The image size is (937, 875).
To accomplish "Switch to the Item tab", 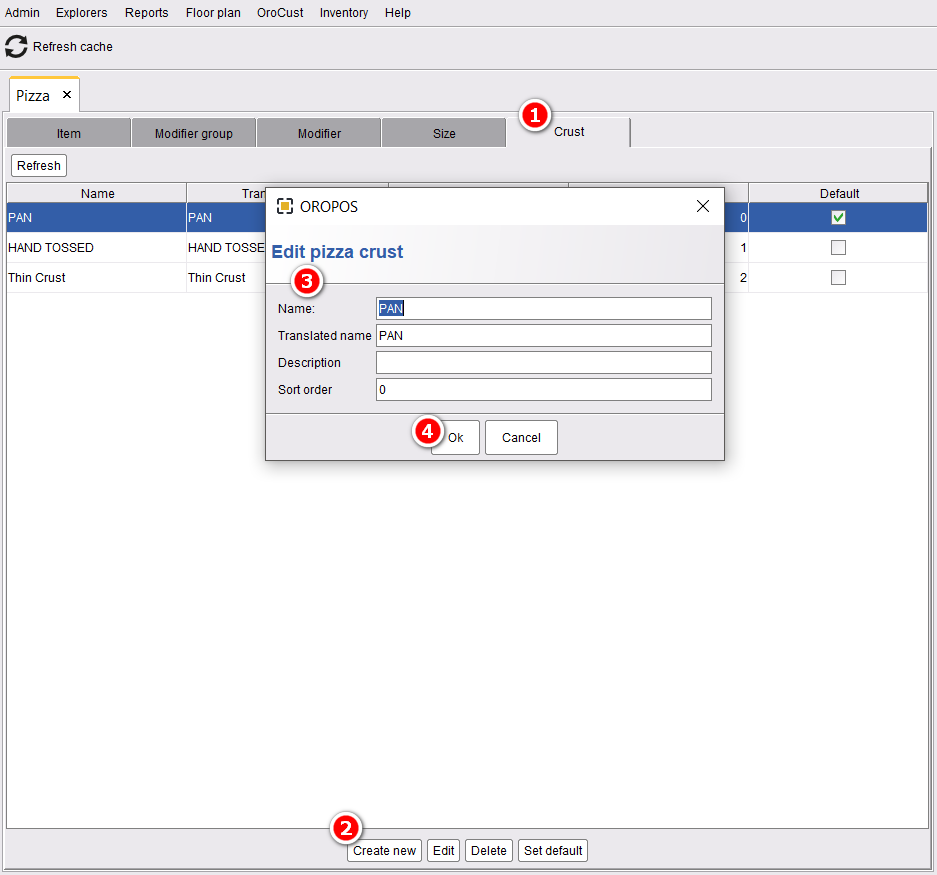I will 69,133.
